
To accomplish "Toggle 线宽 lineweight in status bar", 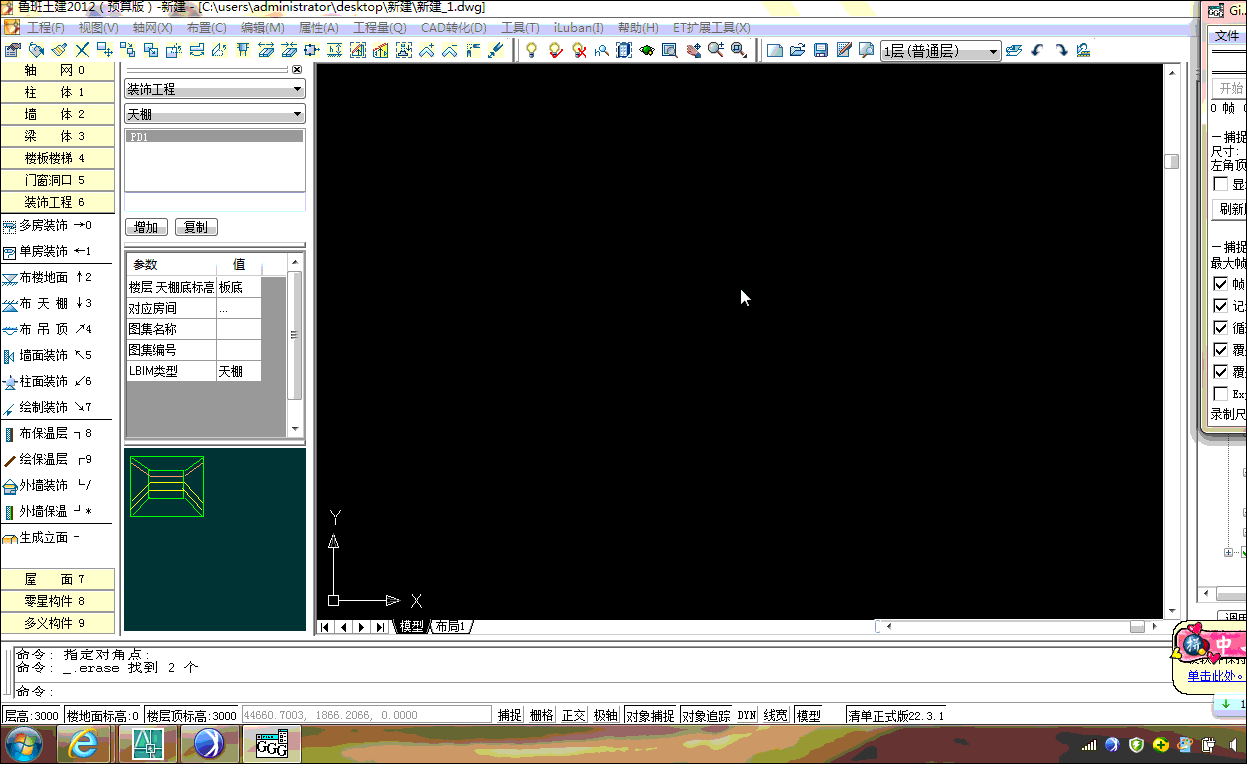I will tap(776, 715).
